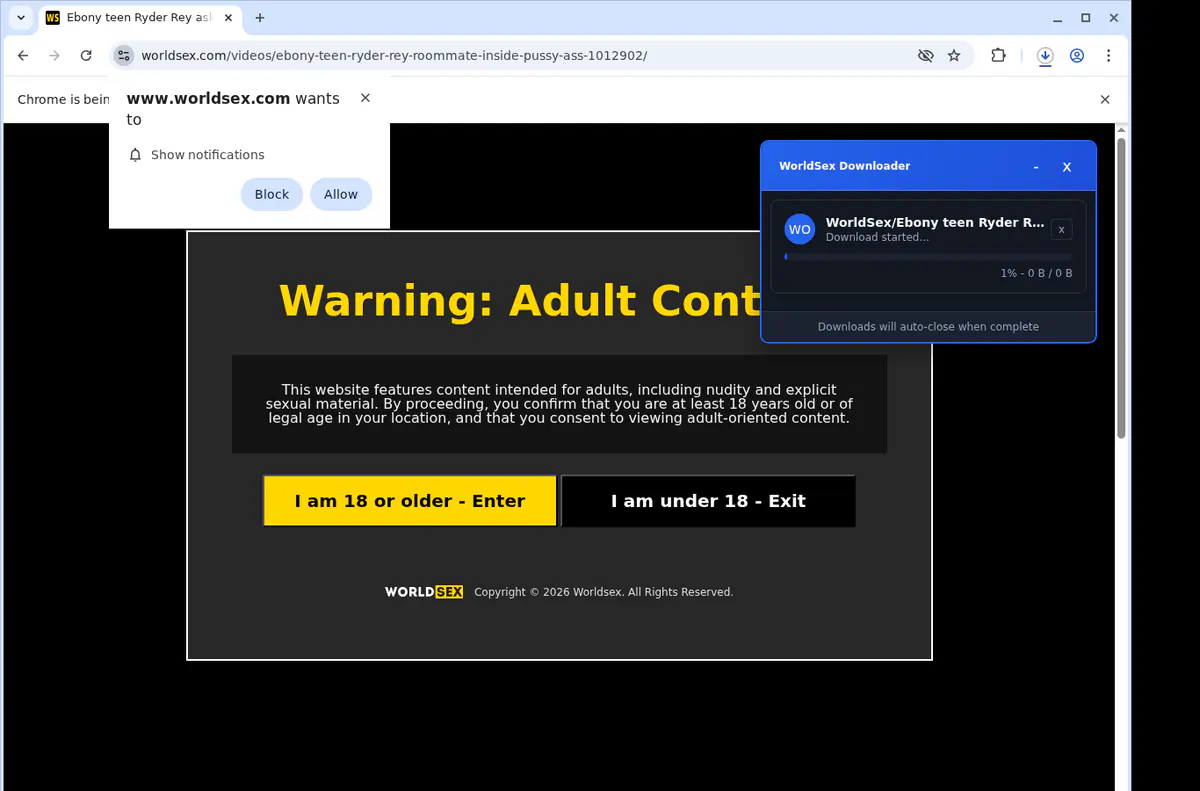The width and height of the screenshot is (1200, 791).
Task: Click the WorldSex logo in footer
Action: [x=424, y=592]
